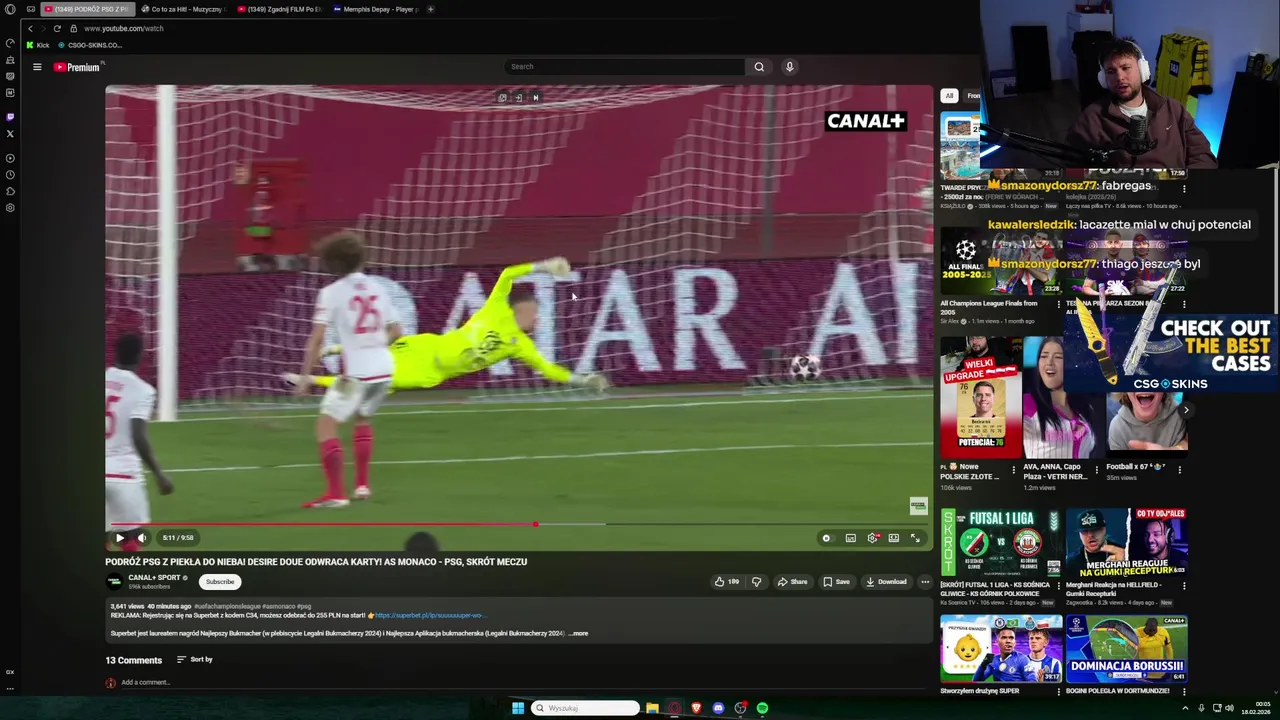Open YouTube hamburger guide menu
The height and width of the screenshot is (720, 1280).
[37, 67]
